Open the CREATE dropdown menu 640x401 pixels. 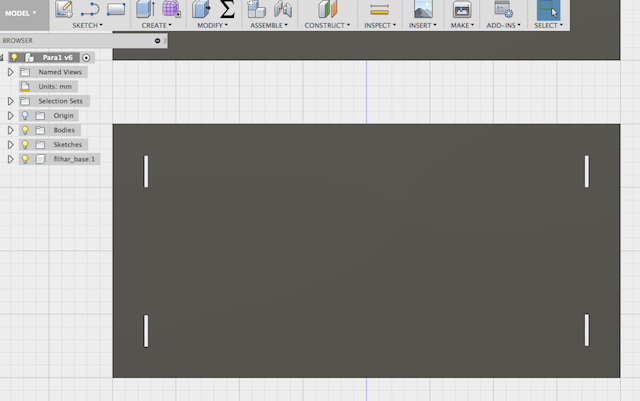pos(157,25)
